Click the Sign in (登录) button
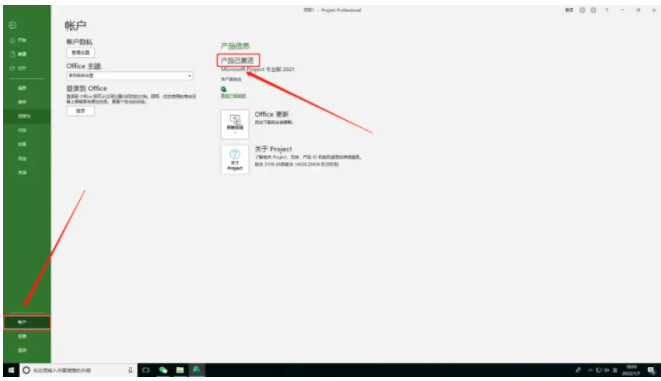 coord(81,111)
